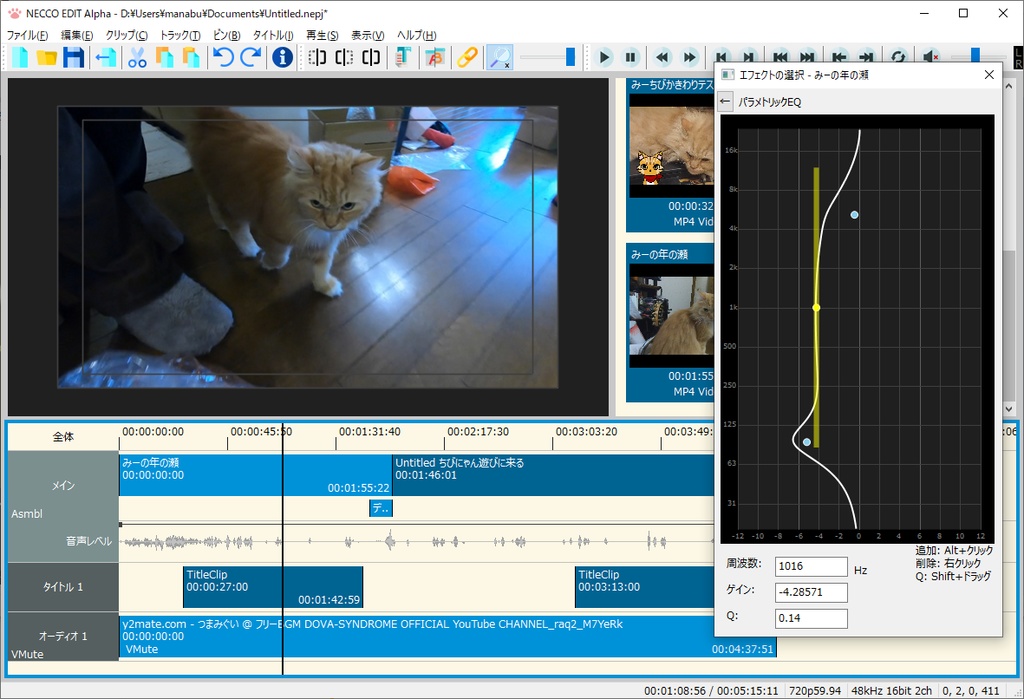Viewport: 1024px width, 699px height.
Task: Open the ファイル(F) menu
Action: click(27, 35)
